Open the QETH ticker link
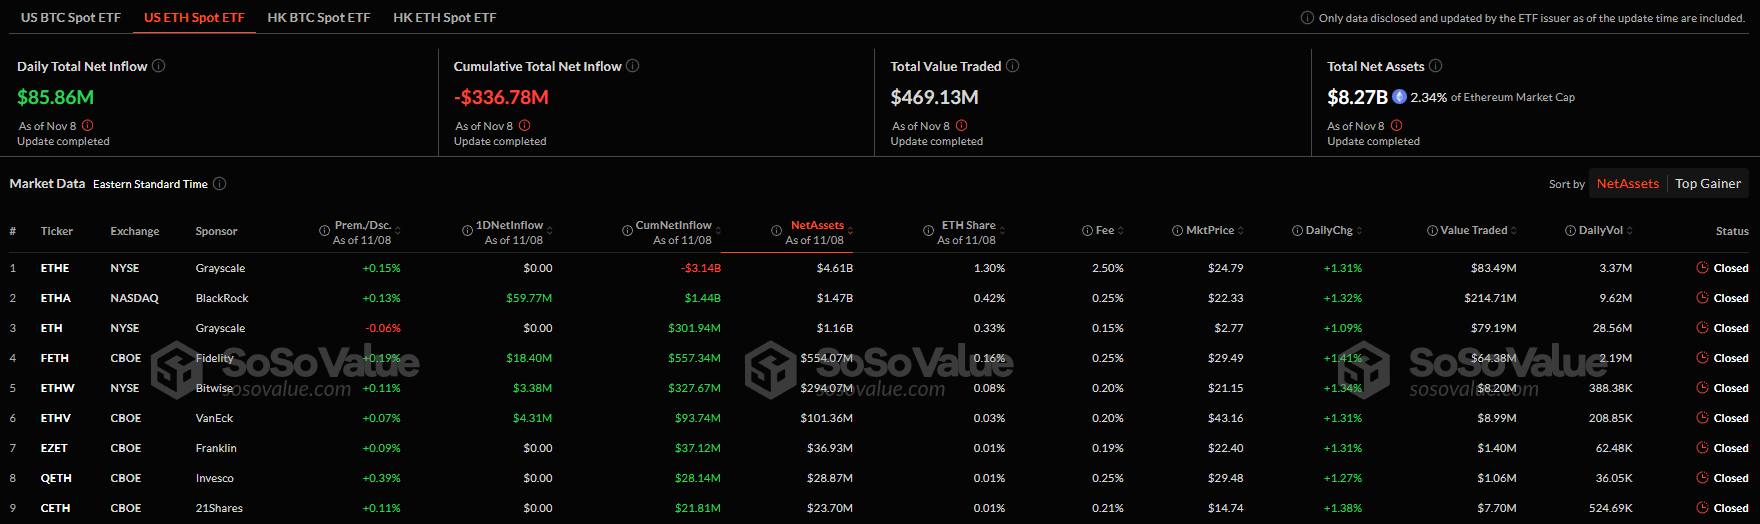Image resolution: width=1760 pixels, height=524 pixels. tap(56, 478)
